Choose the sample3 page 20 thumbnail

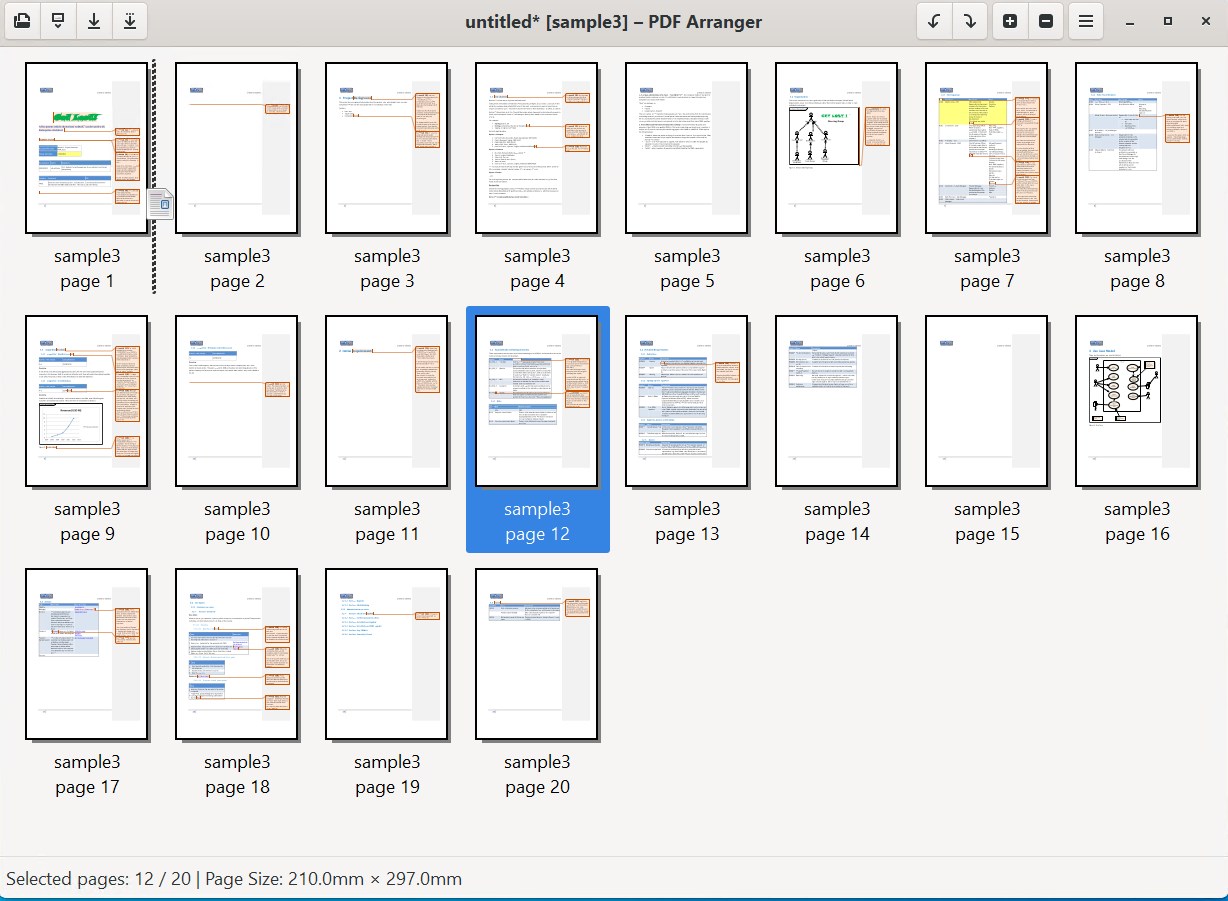click(537, 654)
